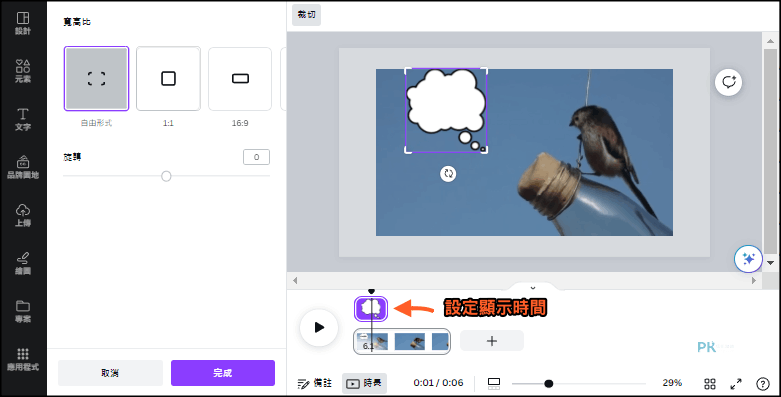This screenshot has height=397, width=781.
Task: Enter fullscreen with expand arrows icon
Action: click(736, 384)
